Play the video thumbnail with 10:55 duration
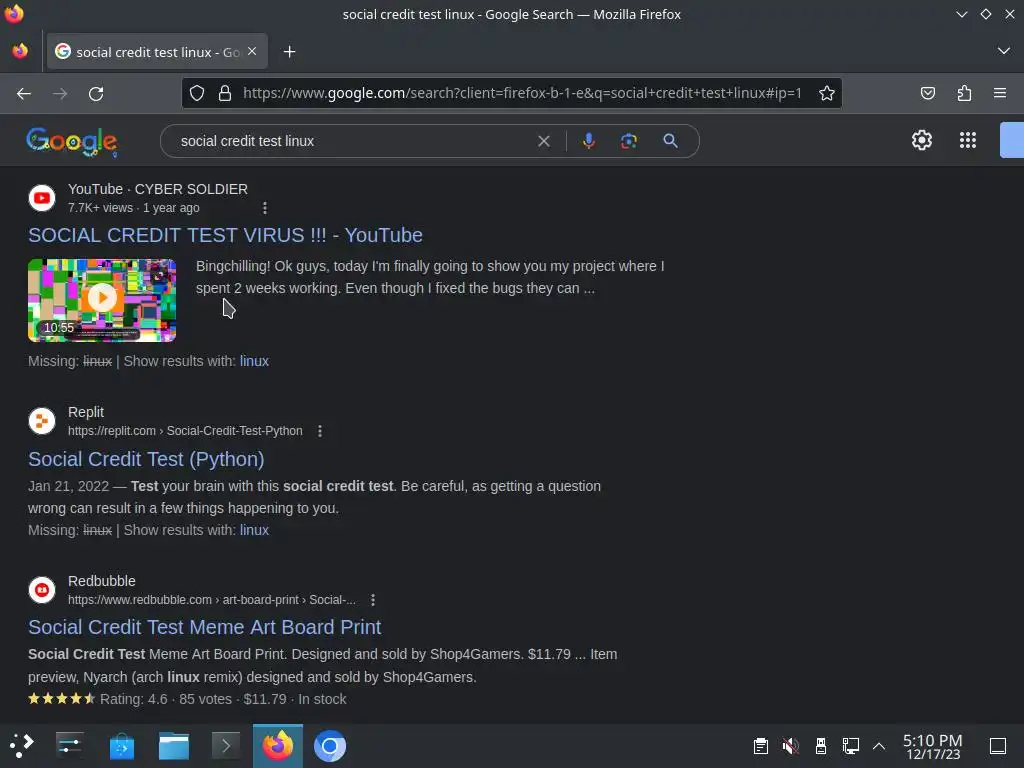This screenshot has width=1024, height=768. (x=102, y=300)
